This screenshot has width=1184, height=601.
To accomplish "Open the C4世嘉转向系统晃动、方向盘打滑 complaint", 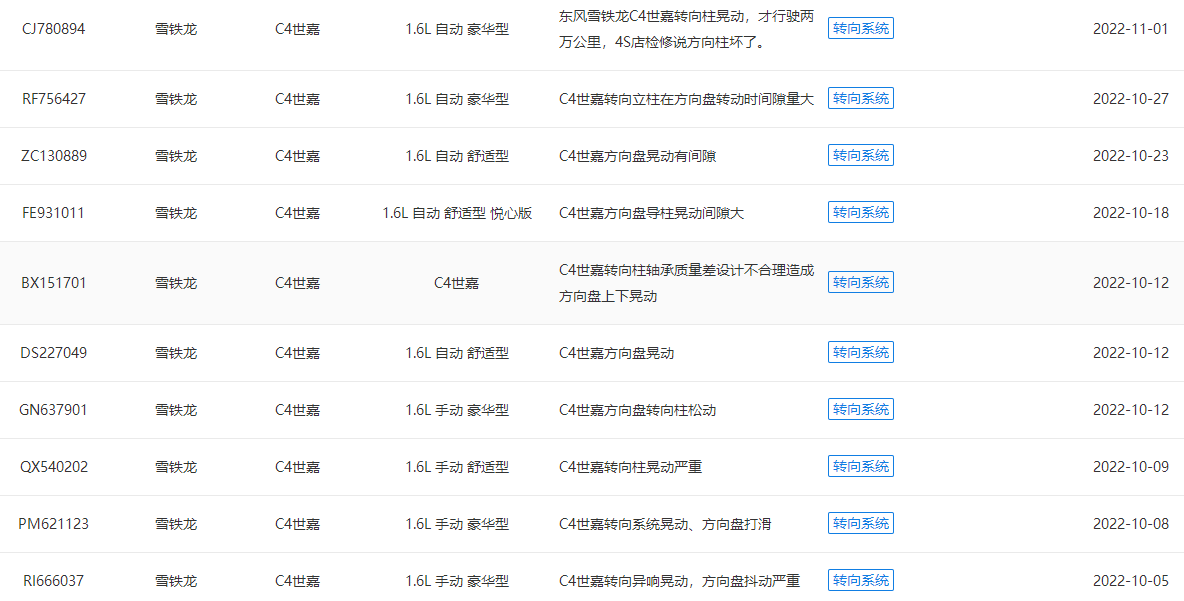I will pos(665,524).
